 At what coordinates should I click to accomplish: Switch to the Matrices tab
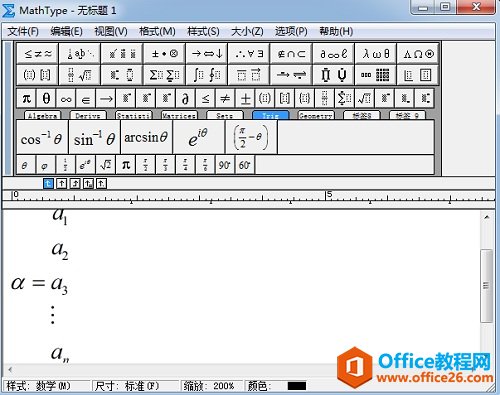(179, 115)
